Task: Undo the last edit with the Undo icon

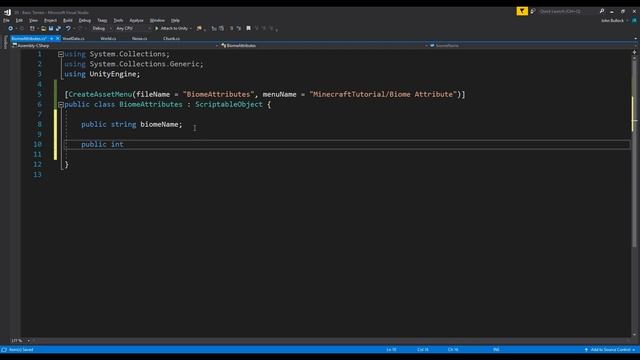Action: coord(68,29)
